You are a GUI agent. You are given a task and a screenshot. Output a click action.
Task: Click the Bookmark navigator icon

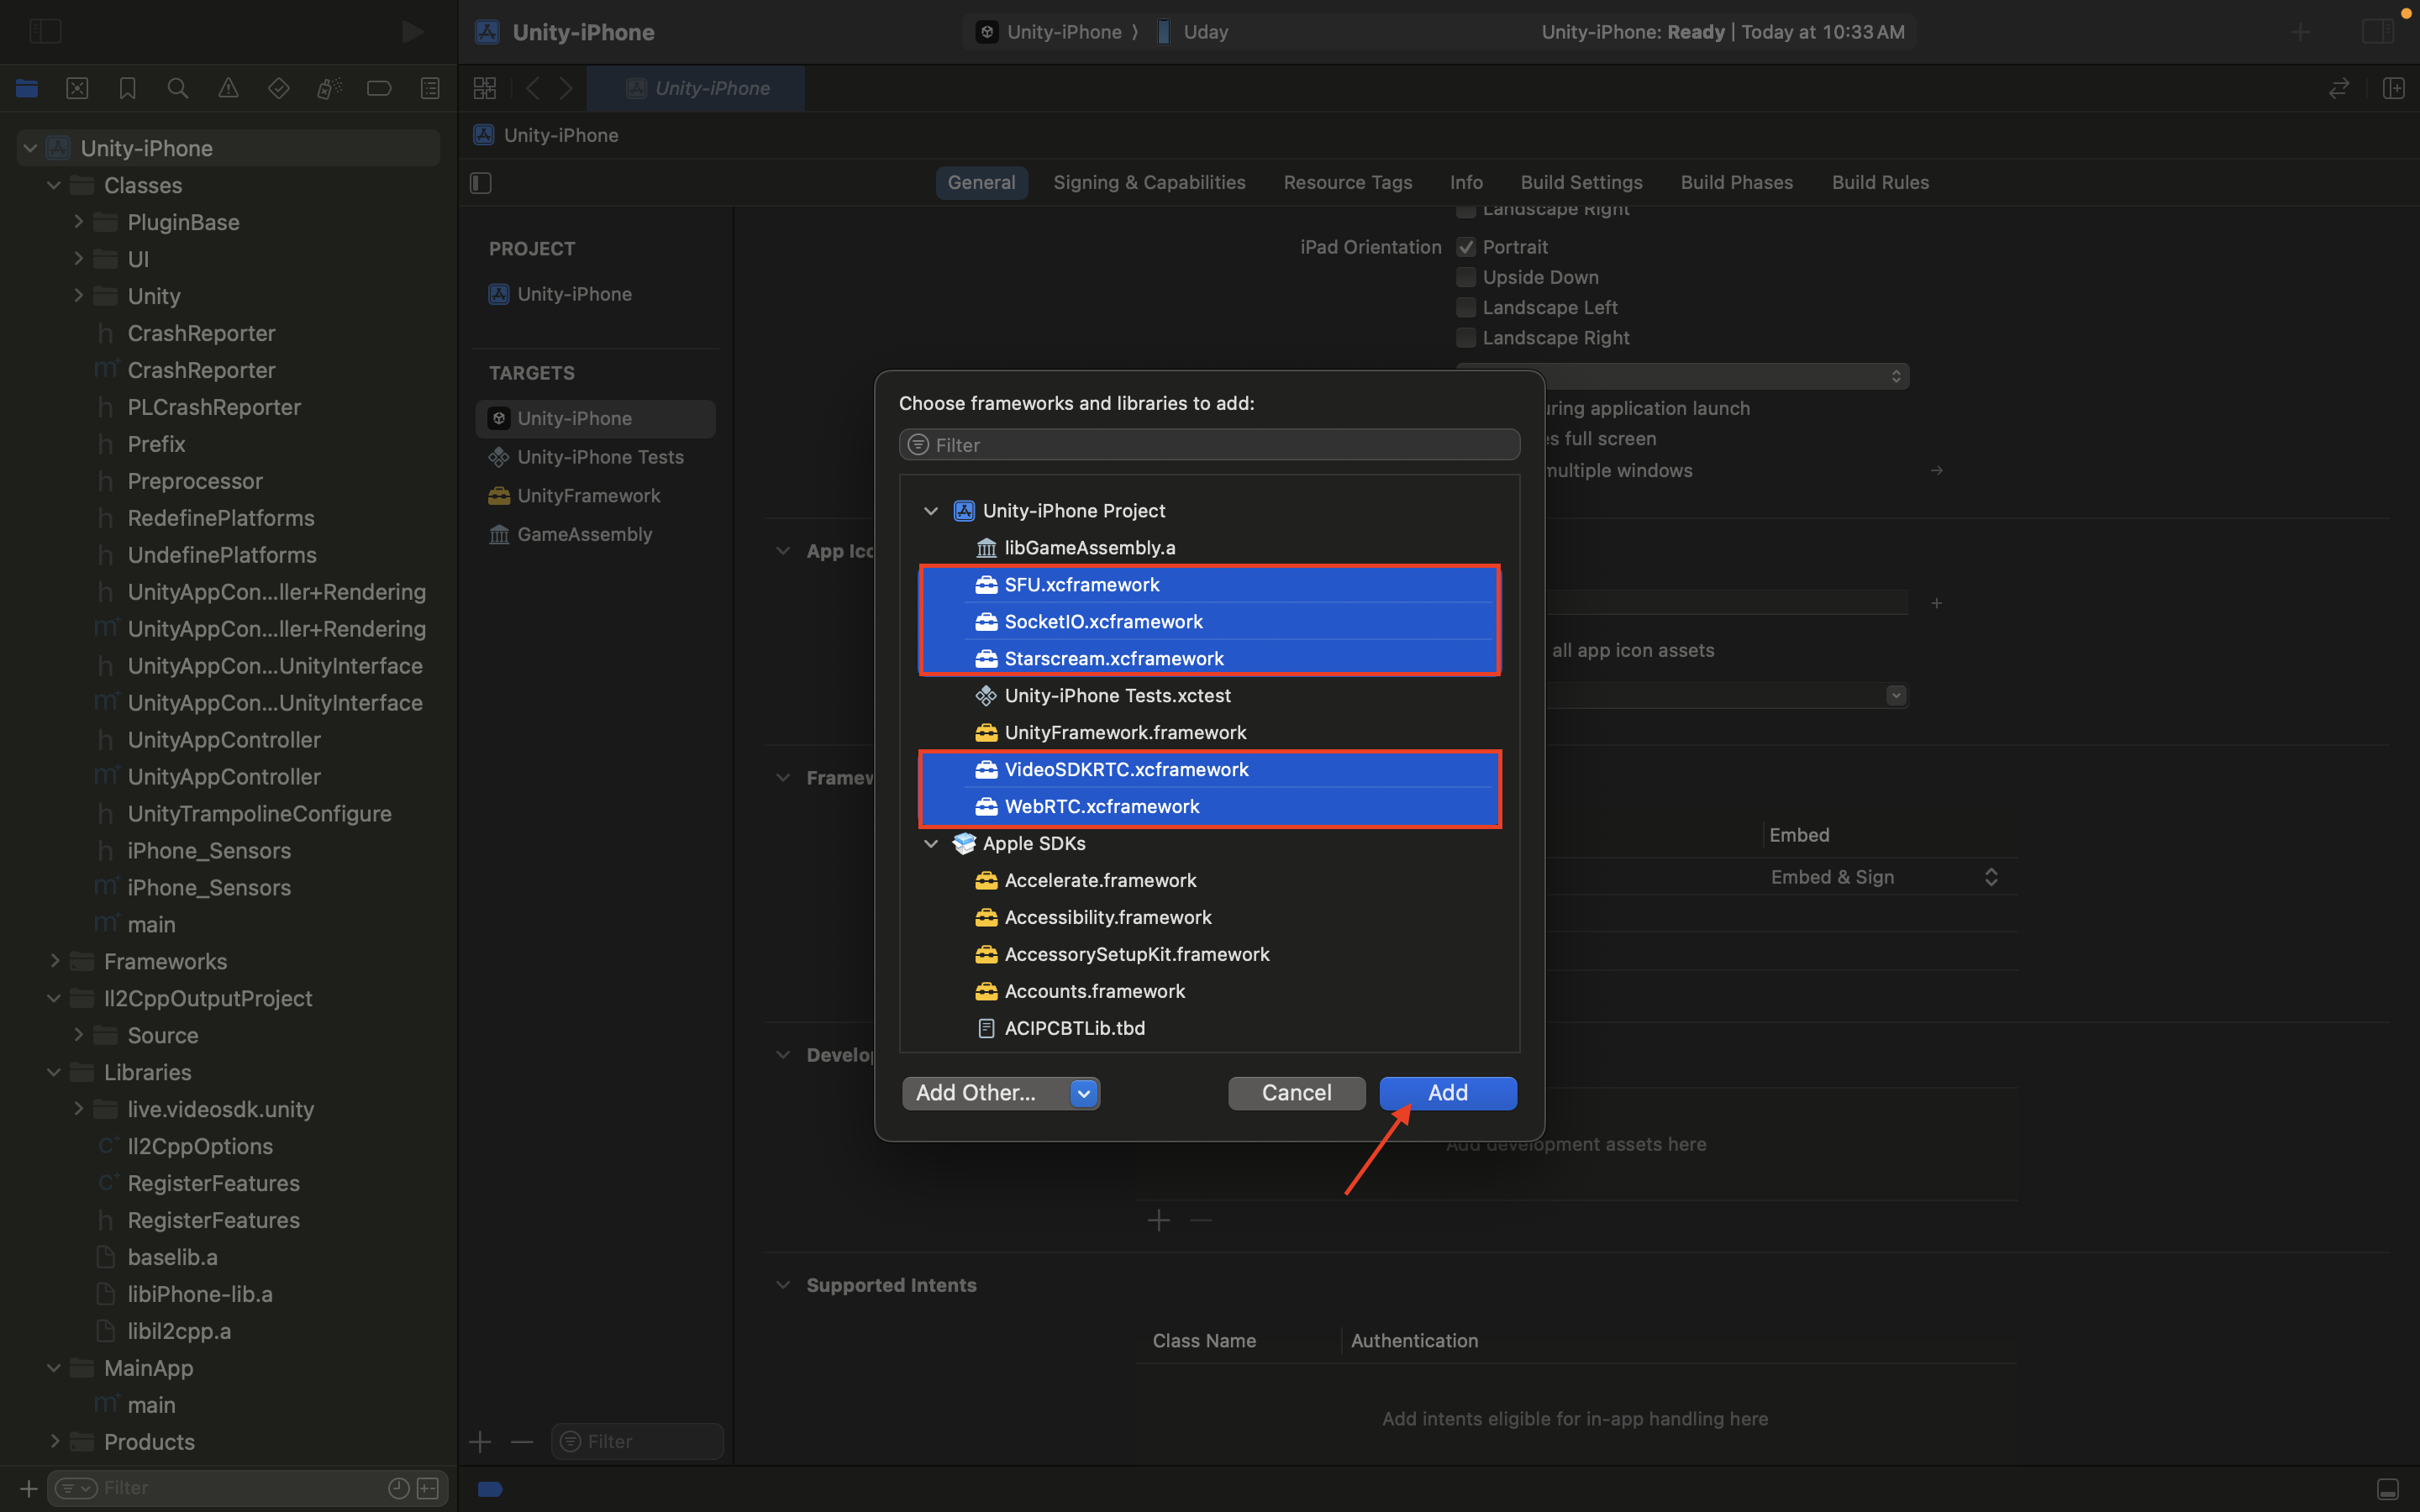tap(127, 88)
